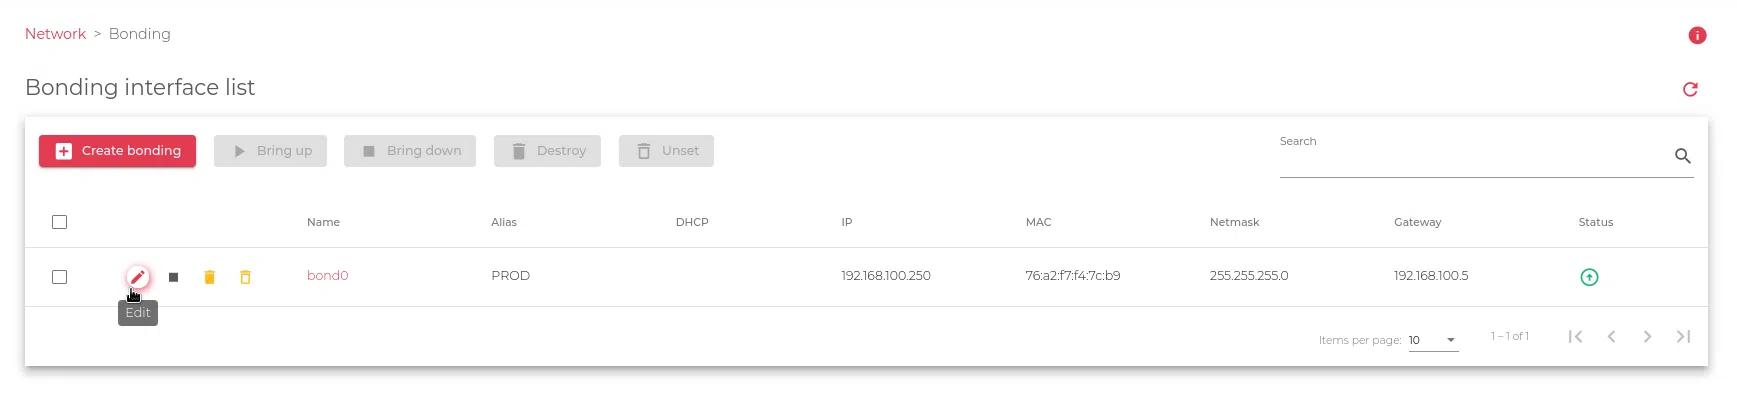Click the filled destroy trash icon for bond0
1737x402 pixels.
pos(210,277)
